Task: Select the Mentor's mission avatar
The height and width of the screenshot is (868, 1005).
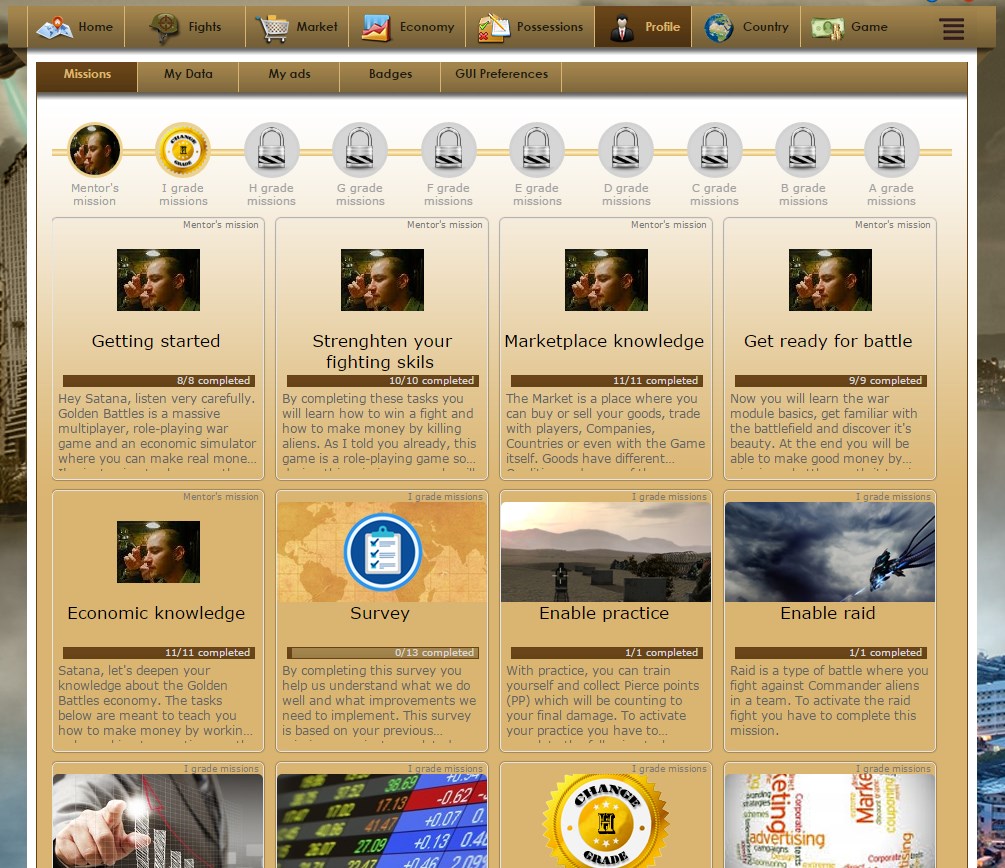Action: (95, 150)
